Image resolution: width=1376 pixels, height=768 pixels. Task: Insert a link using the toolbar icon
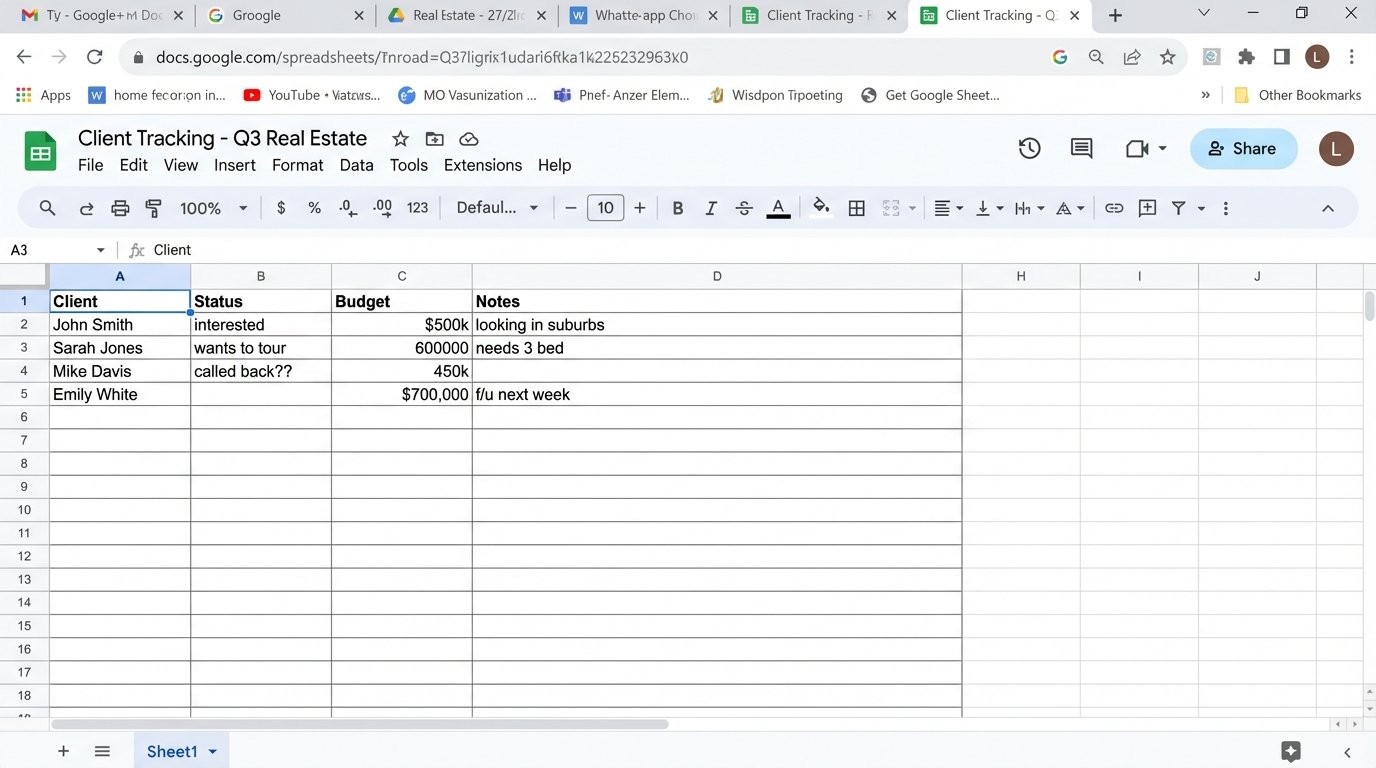click(1113, 207)
